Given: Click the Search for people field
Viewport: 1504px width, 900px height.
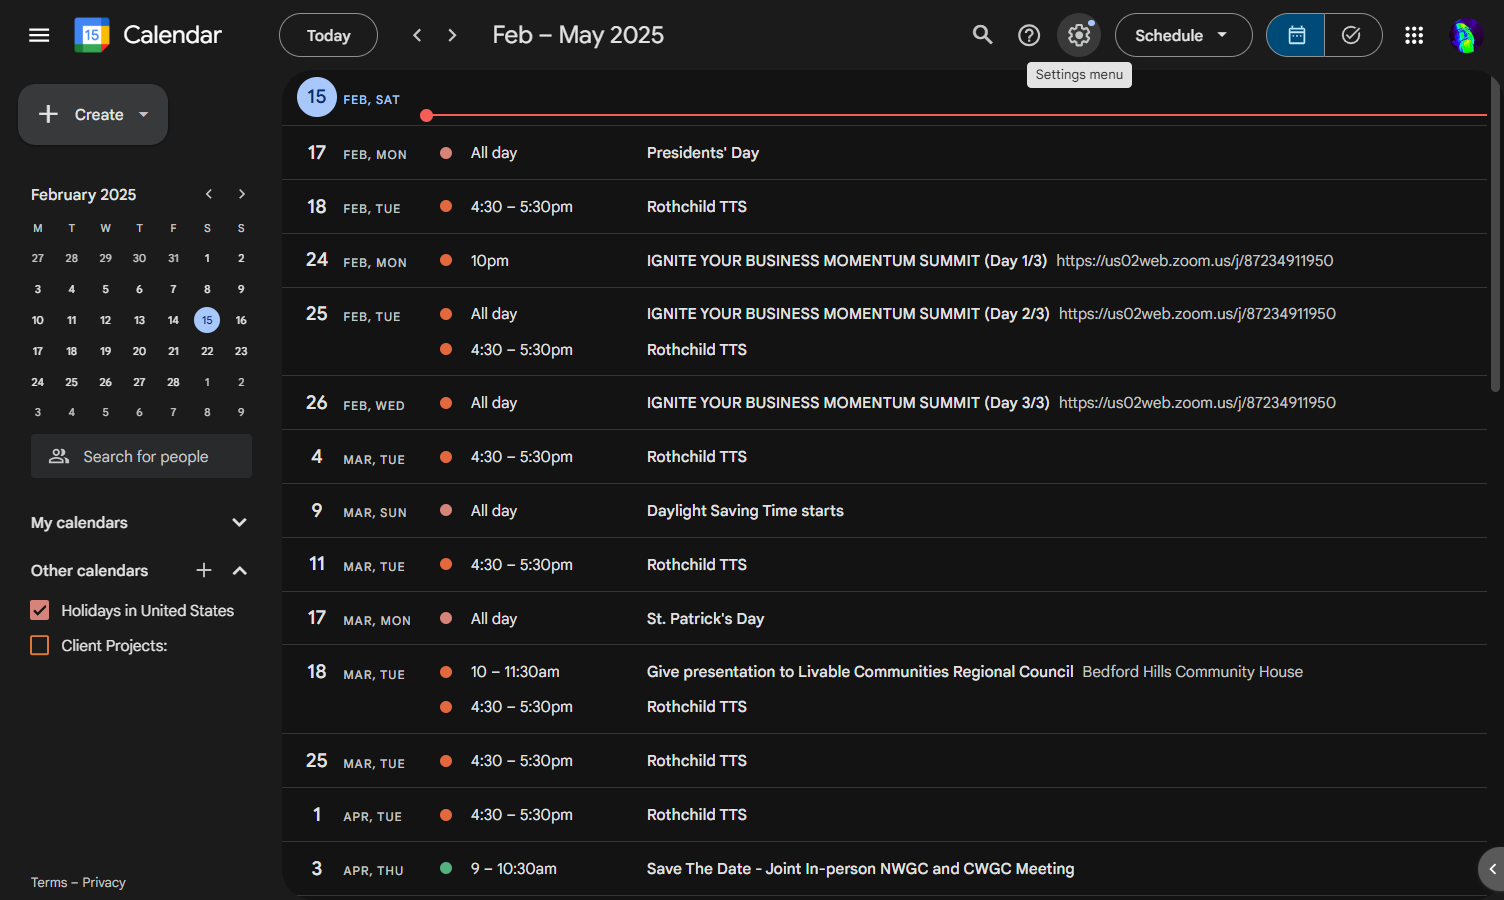Looking at the screenshot, I should (x=141, y=456).
